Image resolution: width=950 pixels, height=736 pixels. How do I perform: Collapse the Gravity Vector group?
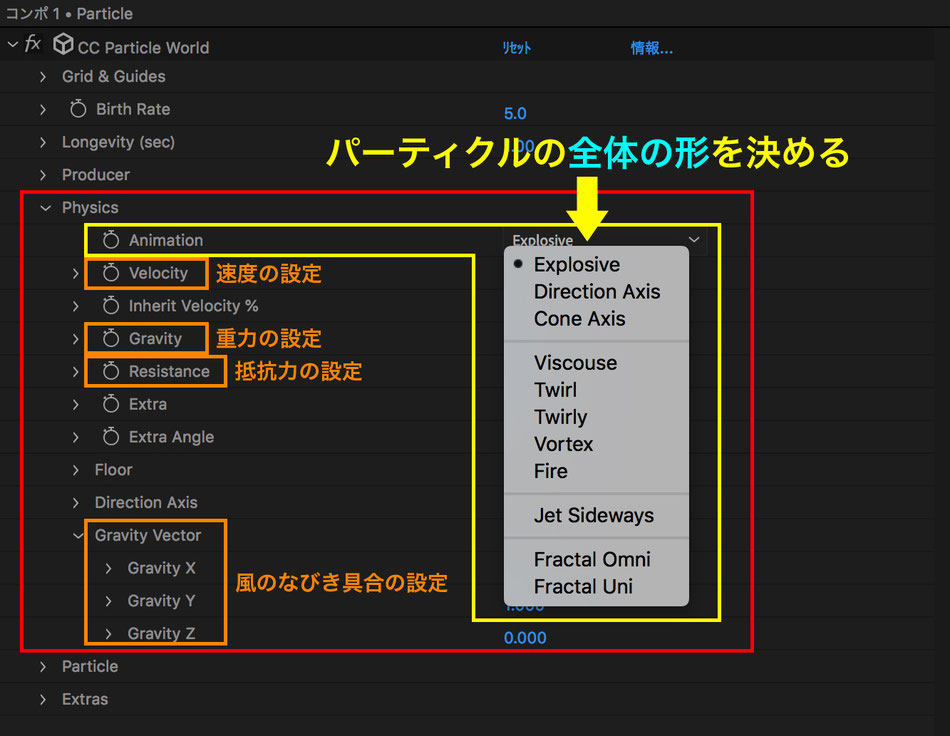click(78, 535)
